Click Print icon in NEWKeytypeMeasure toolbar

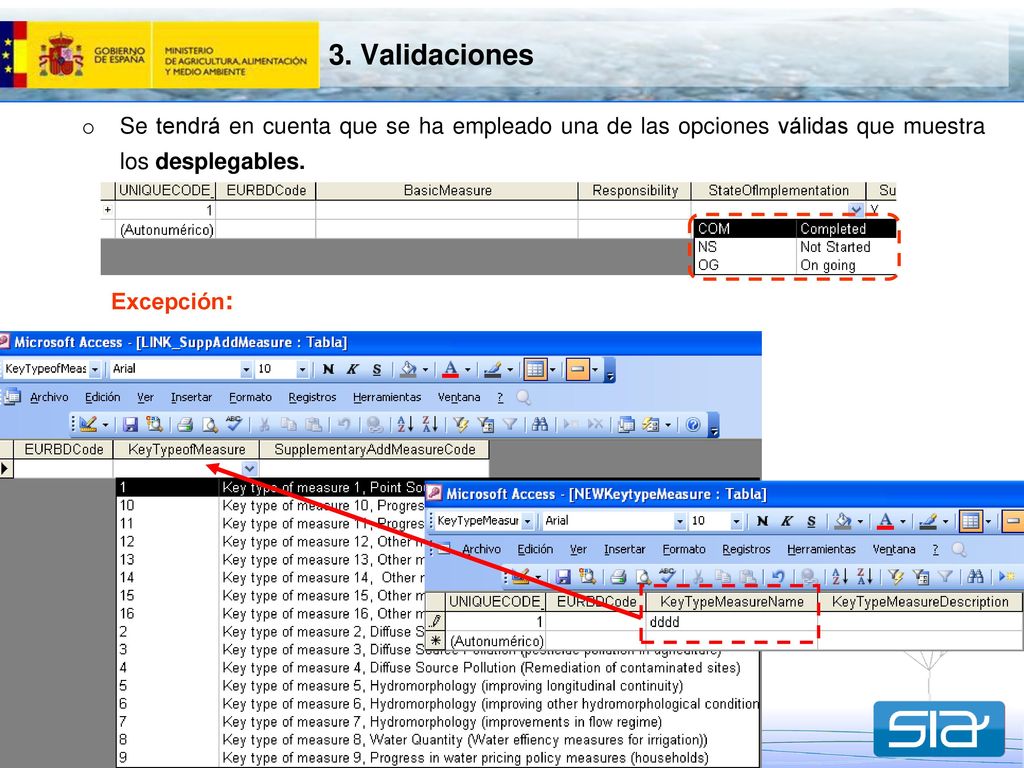click(x=618, y=577)
